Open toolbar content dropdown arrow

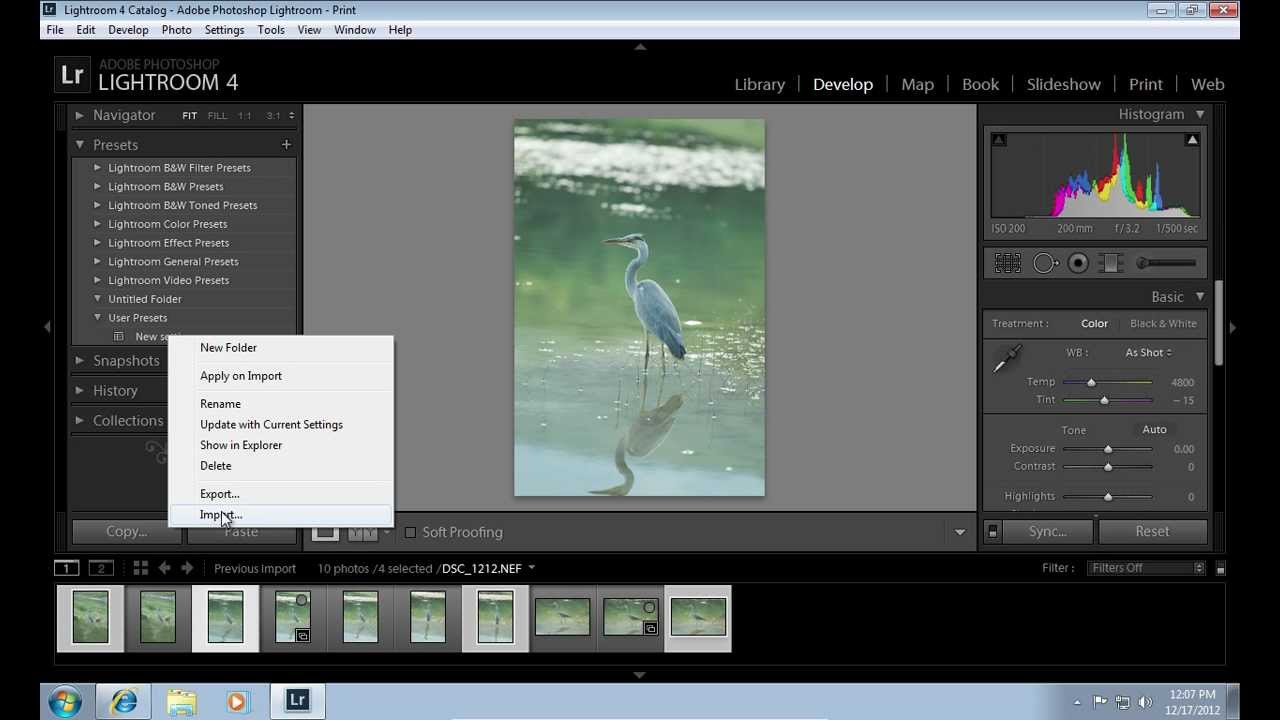click(960, 532)
